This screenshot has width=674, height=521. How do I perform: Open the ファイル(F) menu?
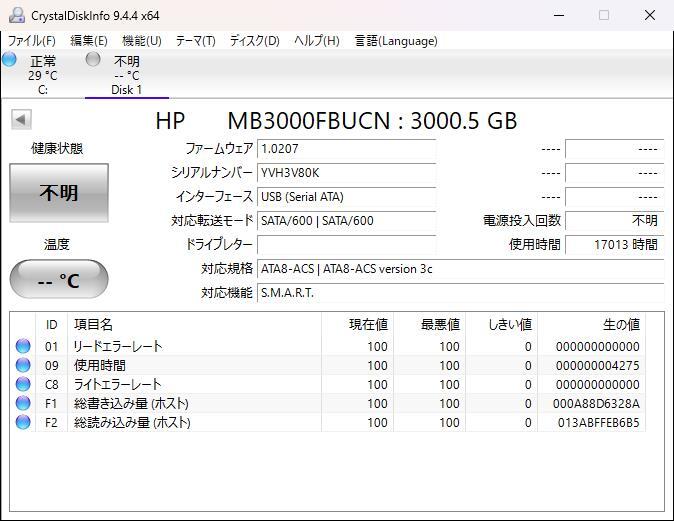coord(32,41)
